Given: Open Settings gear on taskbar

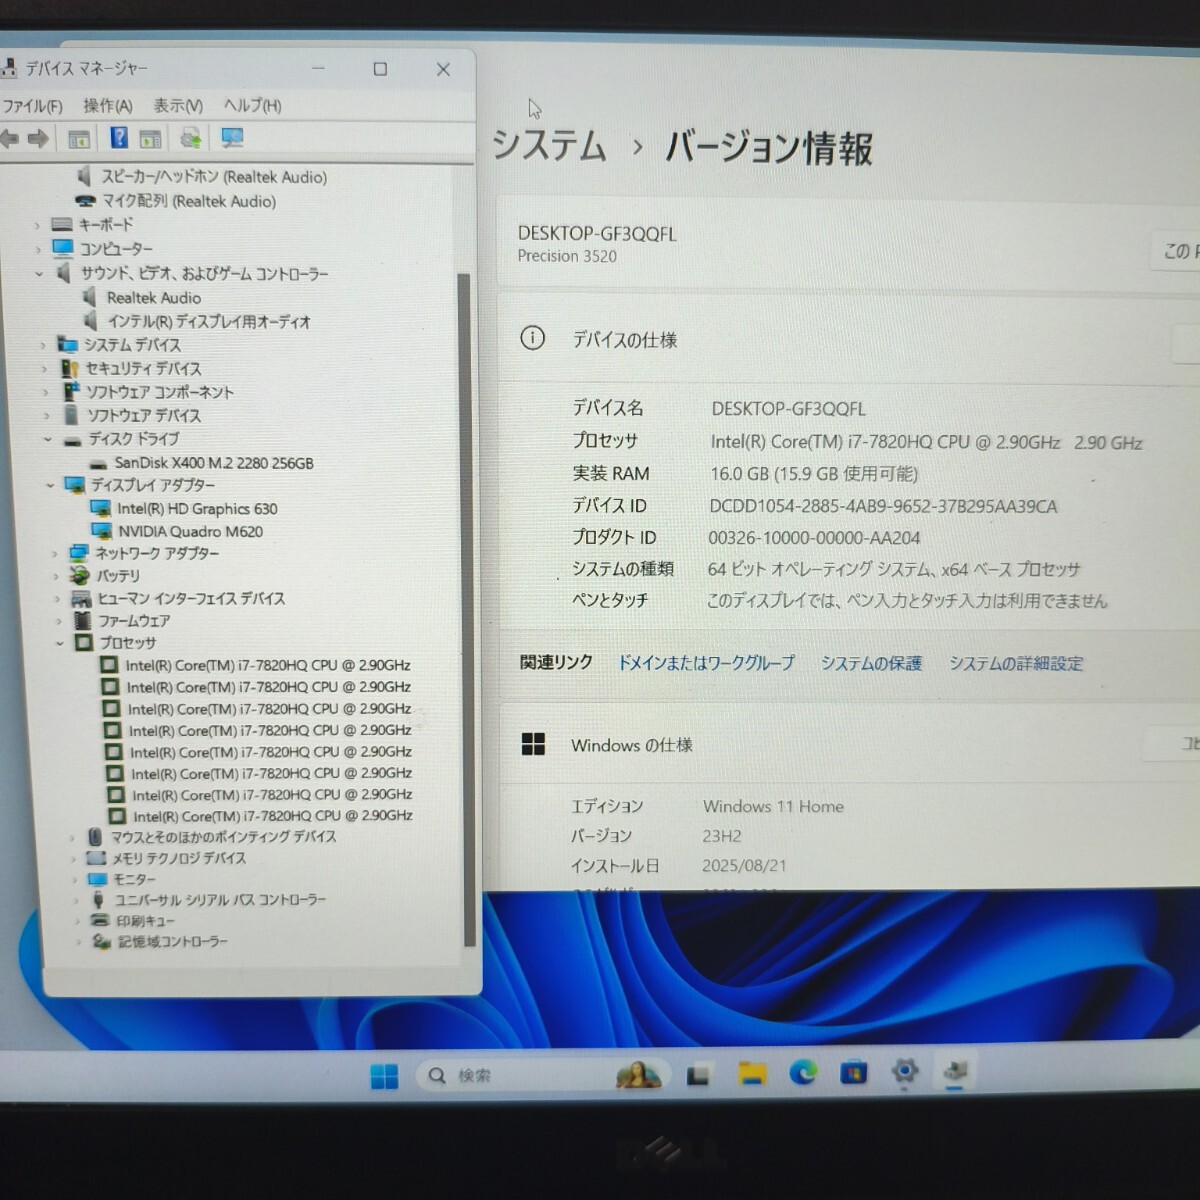Looking at the screenshot, I should [x=904, y=1072].
